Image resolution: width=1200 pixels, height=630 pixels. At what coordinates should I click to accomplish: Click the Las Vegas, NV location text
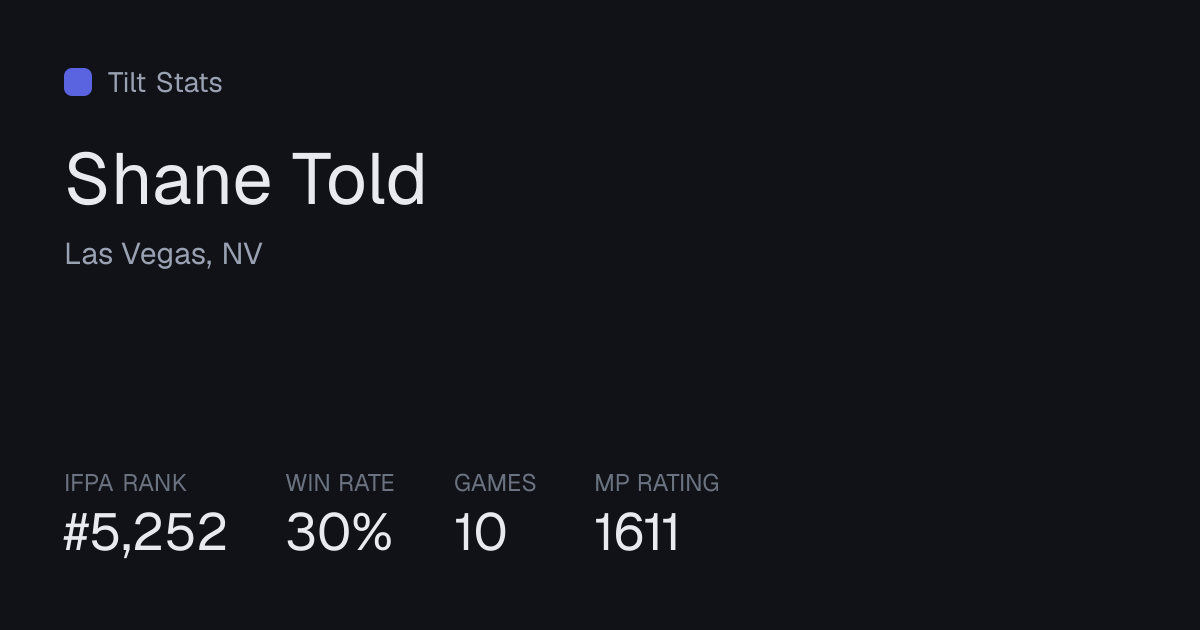tap(163, 254)
